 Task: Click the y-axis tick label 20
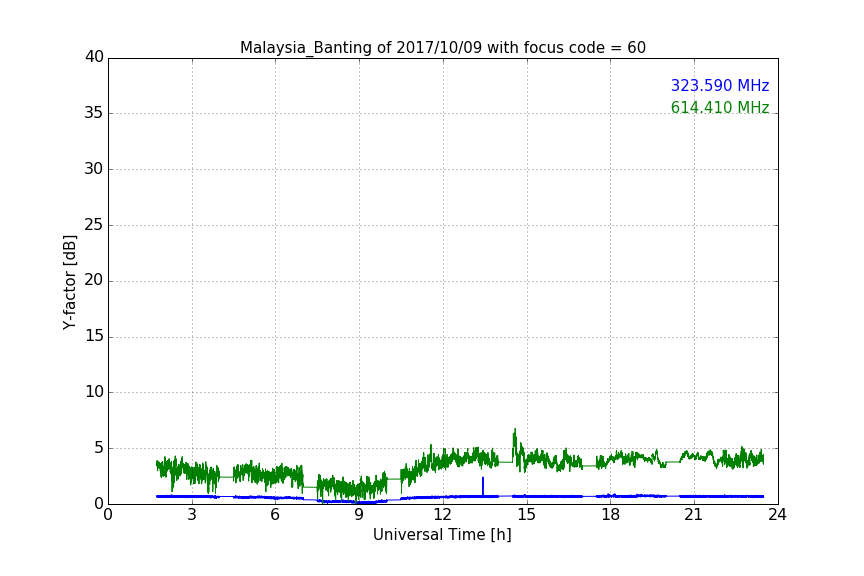coord(94,281)
